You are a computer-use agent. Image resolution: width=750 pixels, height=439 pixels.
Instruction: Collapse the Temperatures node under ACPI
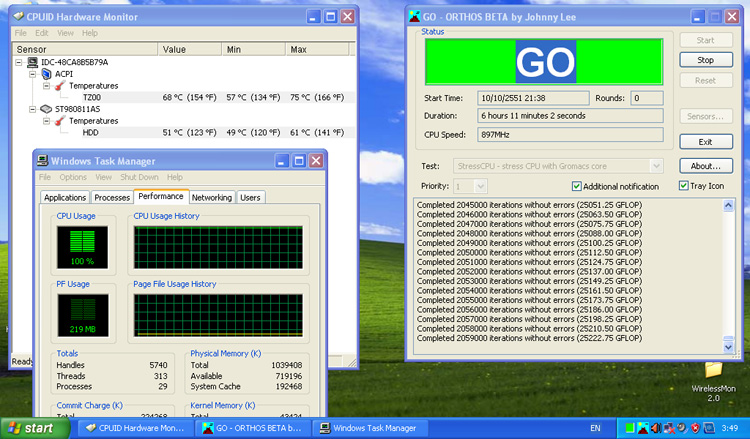(46, 86)
